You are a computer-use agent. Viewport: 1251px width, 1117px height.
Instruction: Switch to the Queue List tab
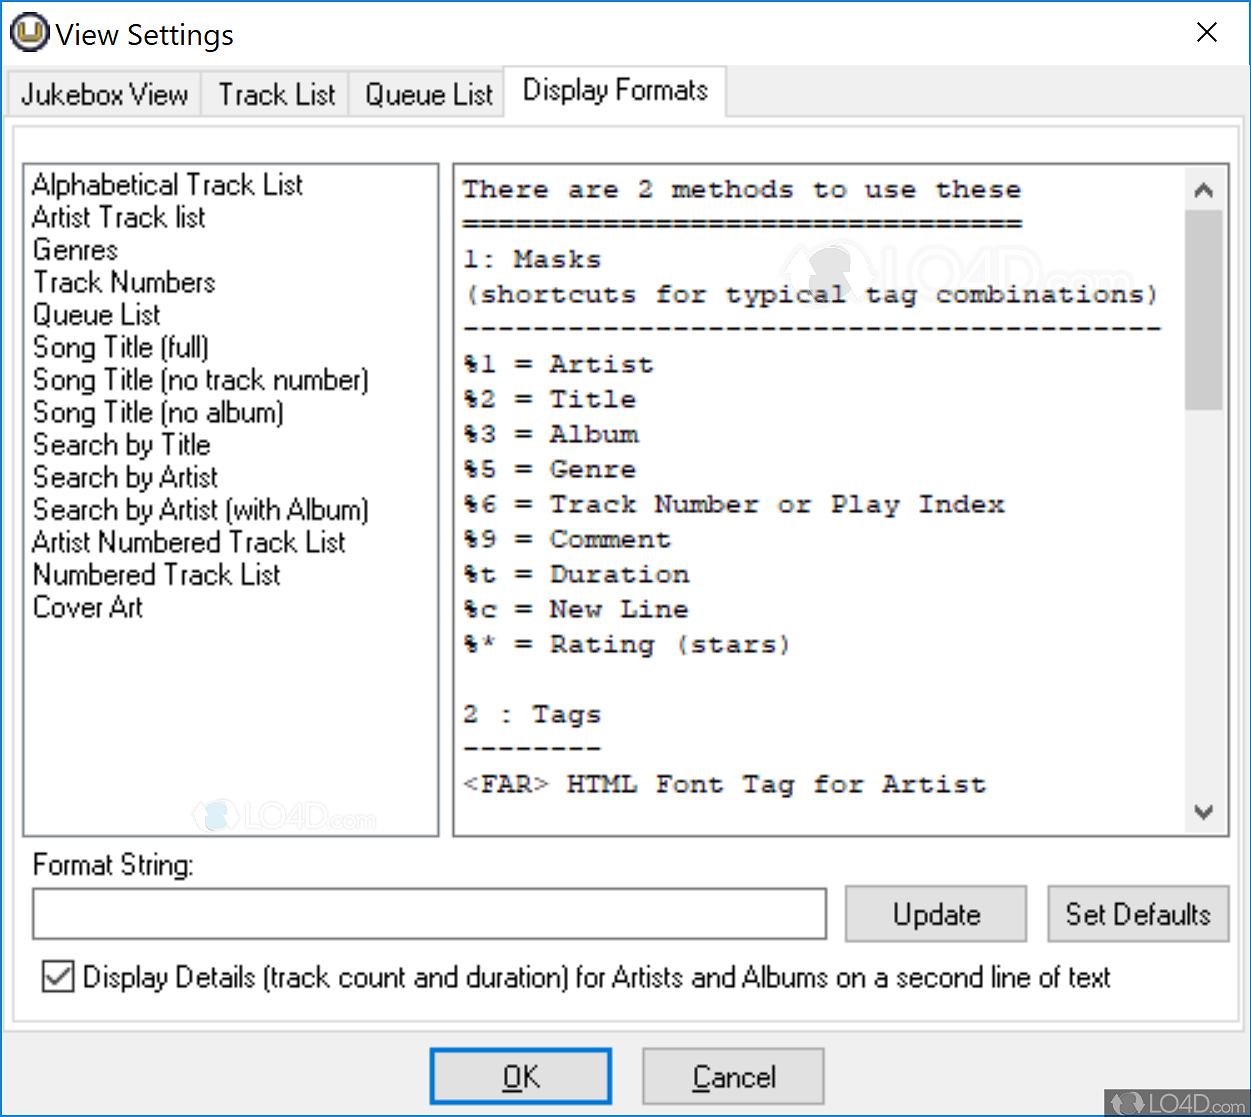(x=427, y=93)
